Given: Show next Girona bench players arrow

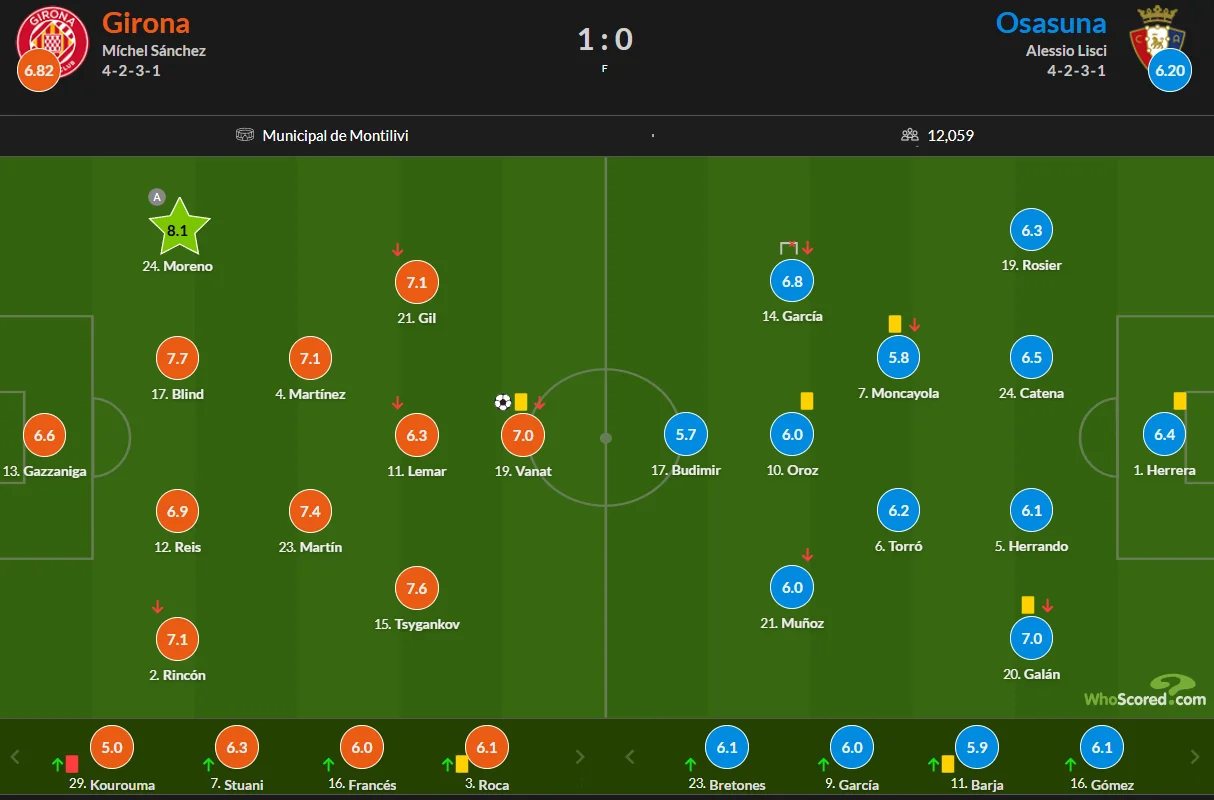Looking at the screenshot, I should tap(579, 757).
